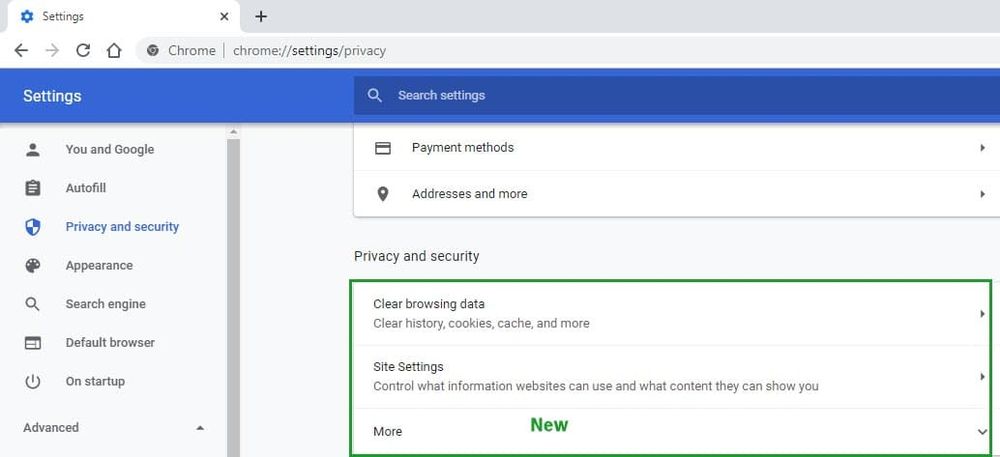Collapse the Advanced section arrow
Image resolution: width=1000 pixels, height=457 pixels.
click(200, 428)
